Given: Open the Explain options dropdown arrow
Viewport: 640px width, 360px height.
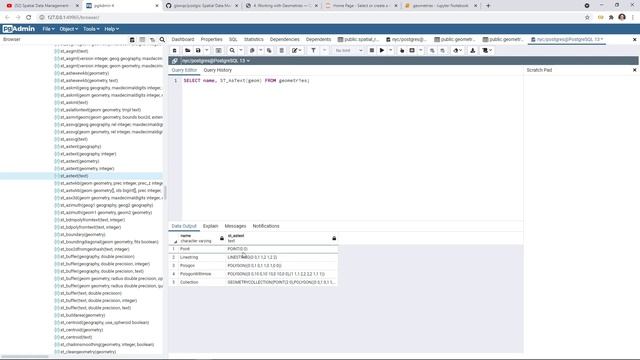Looking at the screenshot, I should [420, 51].
